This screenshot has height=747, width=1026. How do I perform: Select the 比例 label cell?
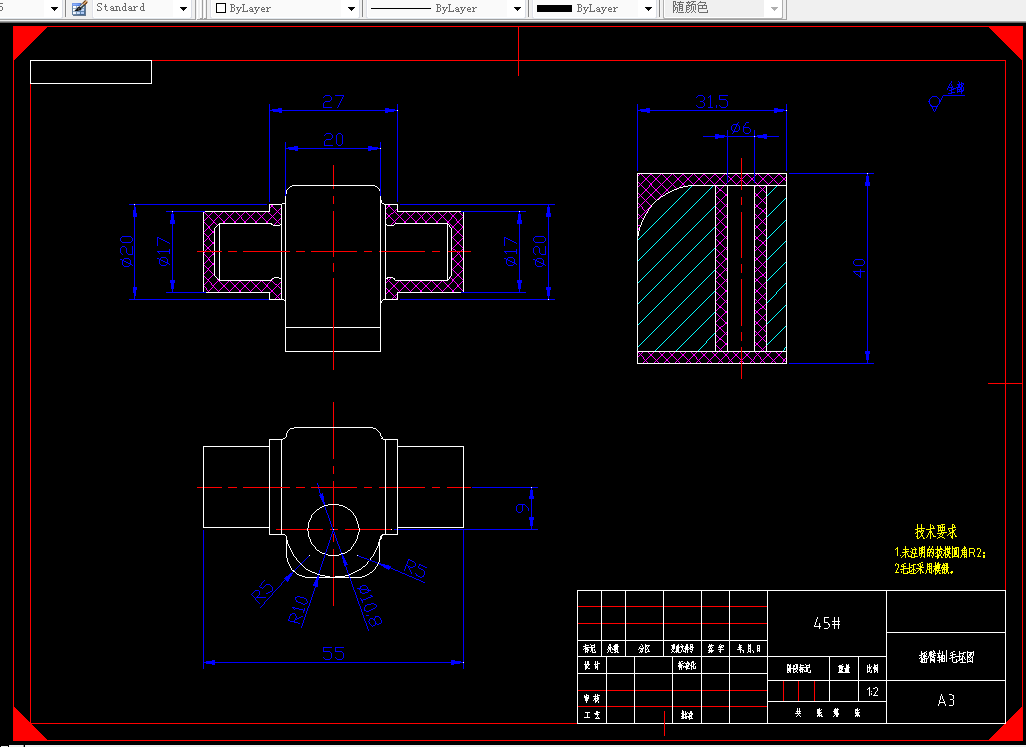(x=872, y=669)
